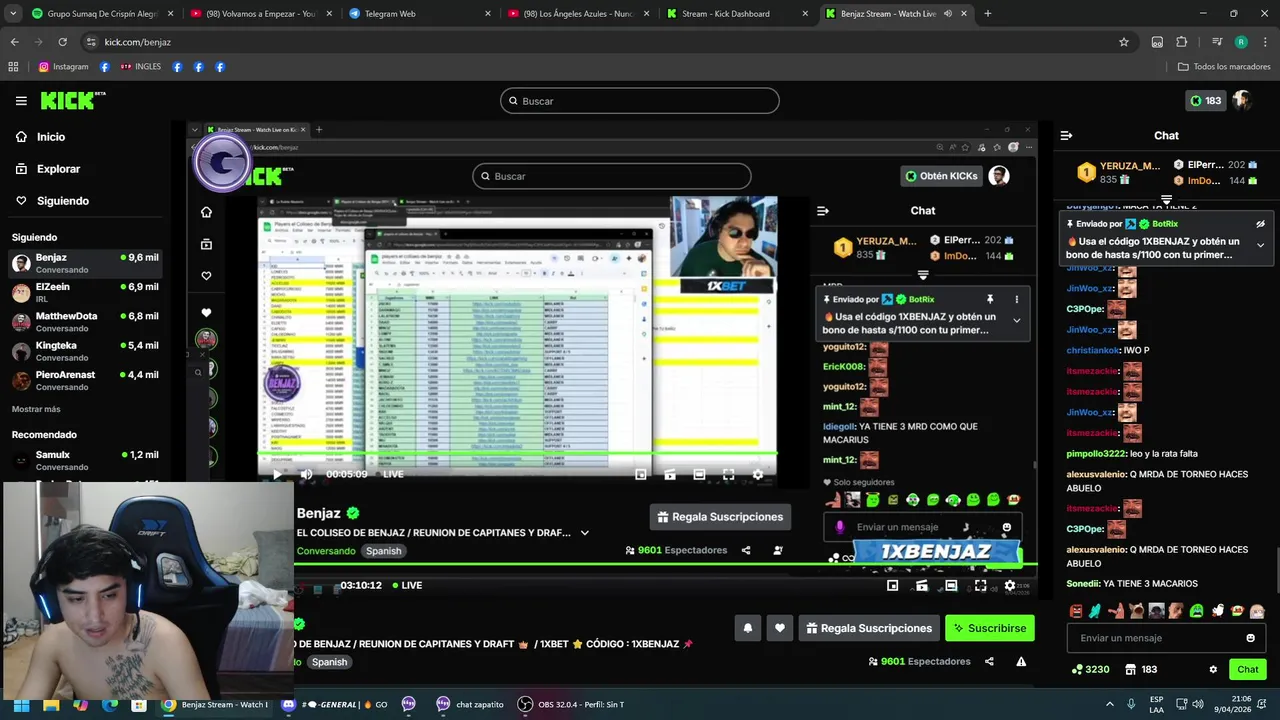Expand the chat leaderboard with the down chevron
Viewport: 1280px width, 720px height.
click(x=1166, y=199)
